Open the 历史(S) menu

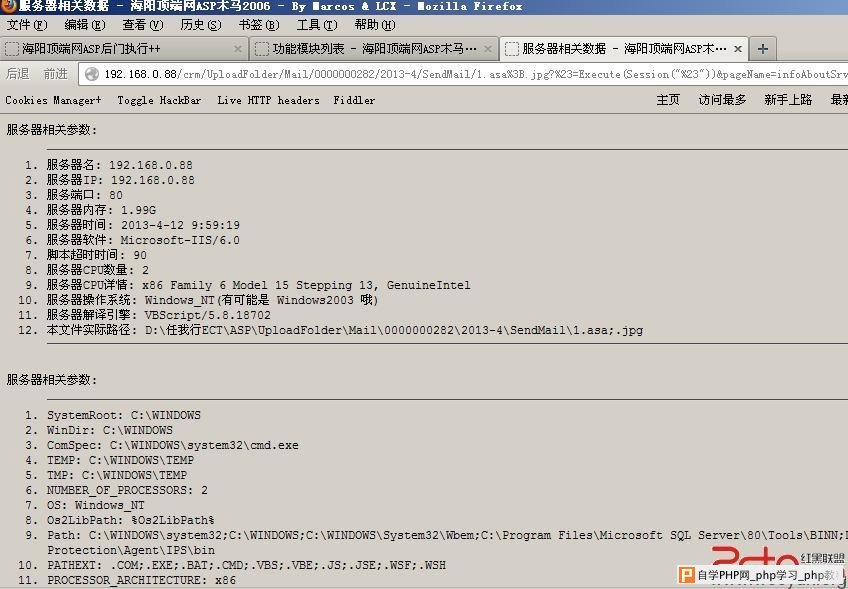pyautogui.click(x=201, y=25)
